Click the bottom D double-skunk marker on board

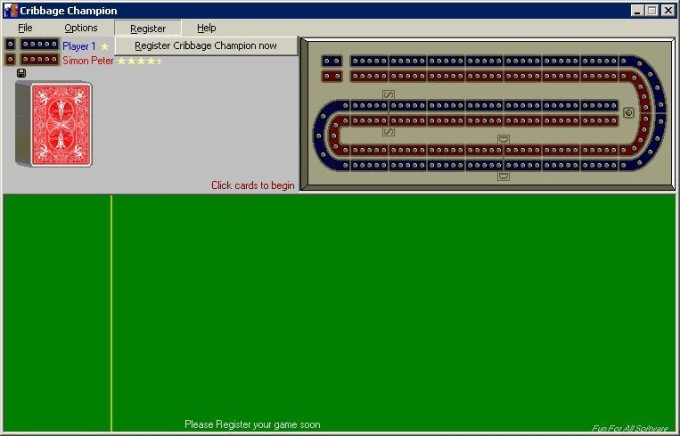[503, 176]
